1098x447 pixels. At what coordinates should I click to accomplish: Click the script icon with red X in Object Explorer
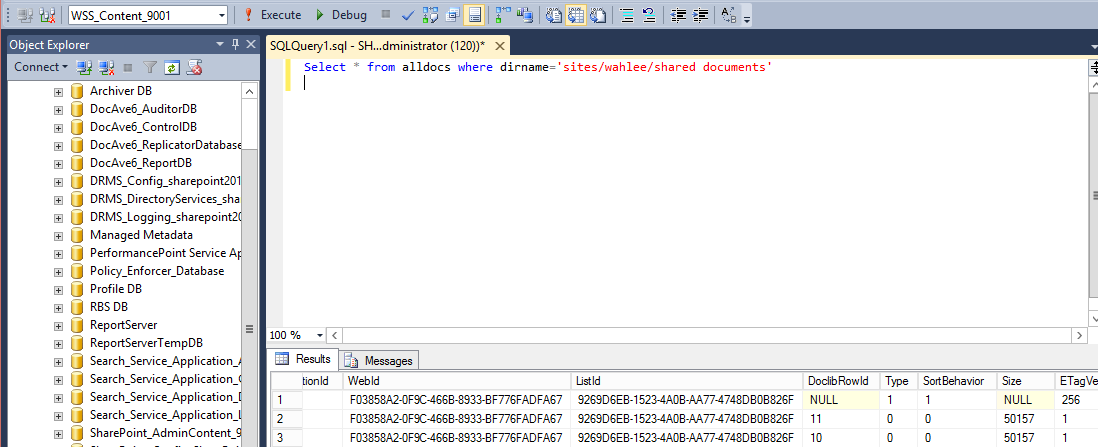click(194, 67)
